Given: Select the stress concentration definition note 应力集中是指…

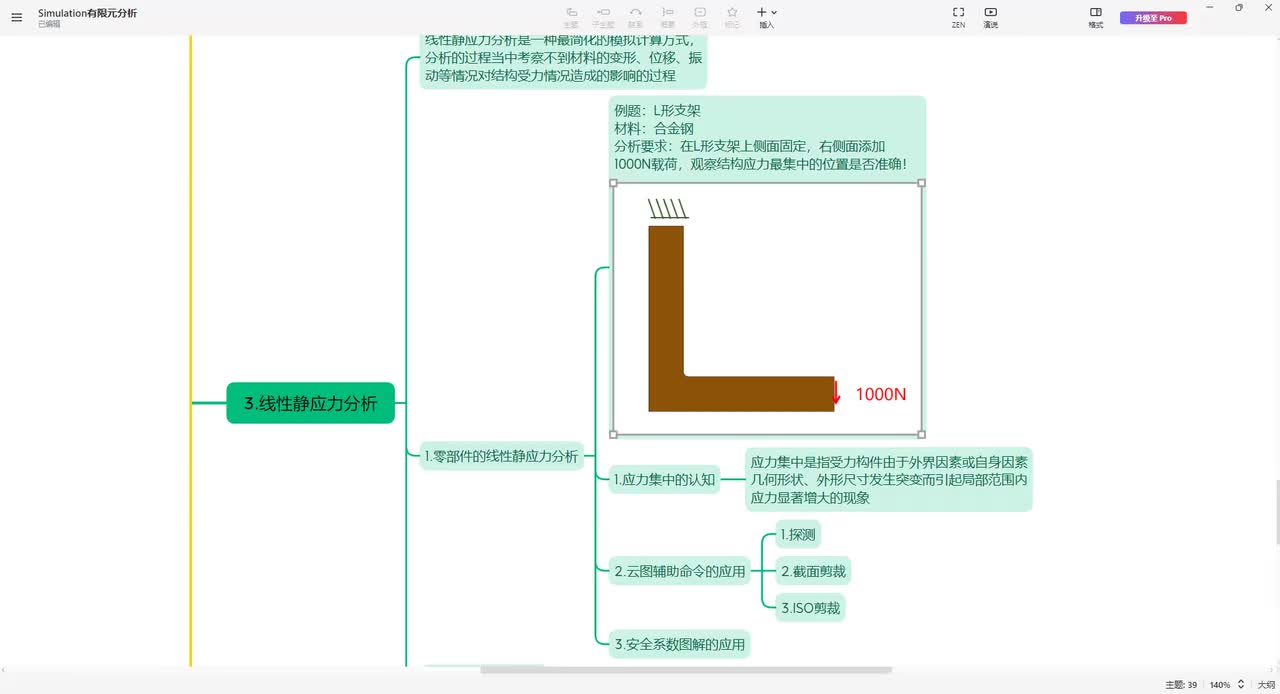Looking at the screenshot, I should pos(889,480).
